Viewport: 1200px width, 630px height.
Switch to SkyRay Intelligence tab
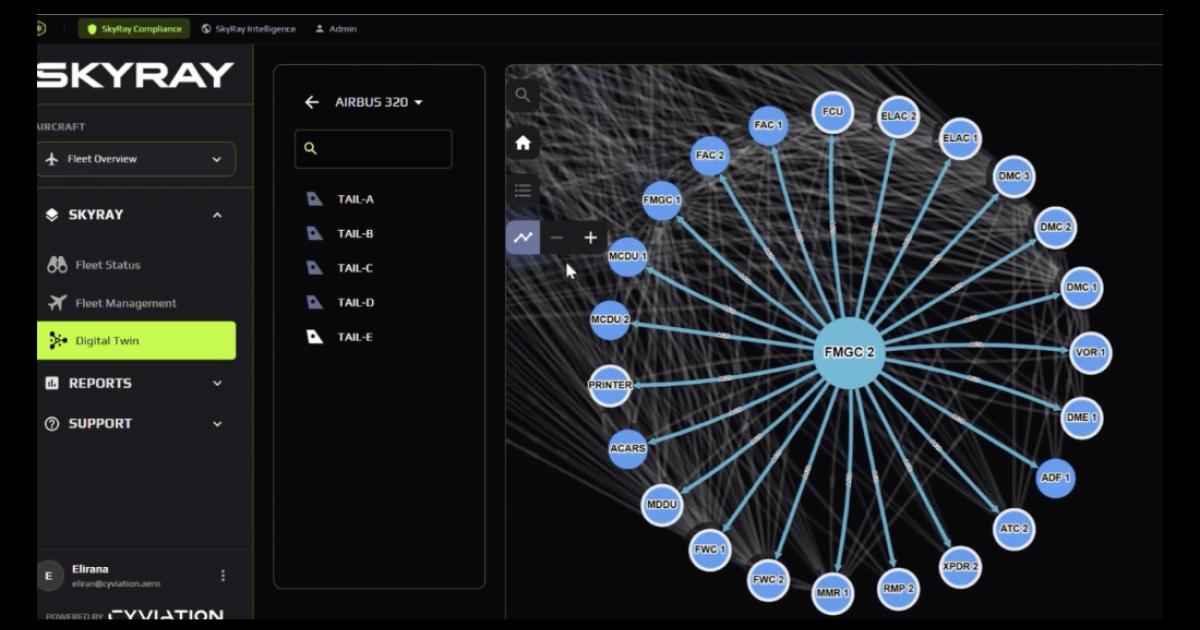[248, 29]
